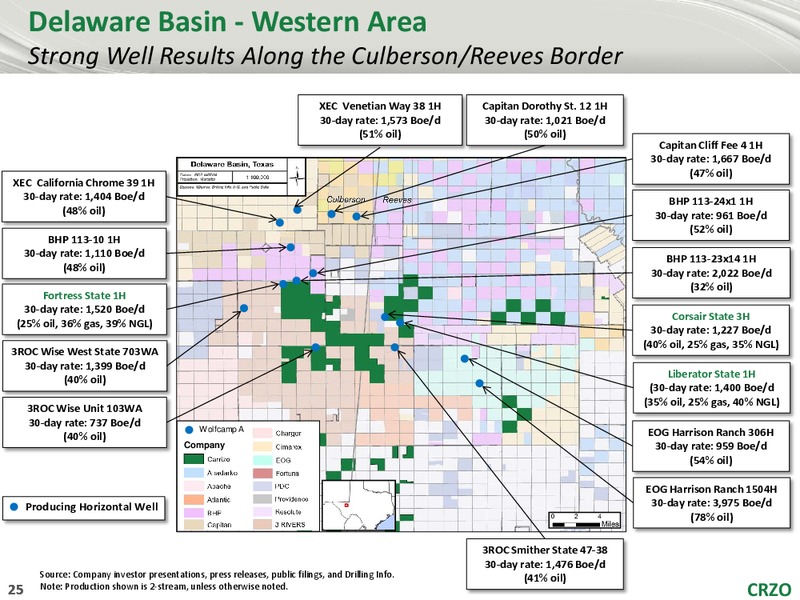Click the EOG mint legend swatch
This screenshot has height=600, width=800.
coord(262,460)
